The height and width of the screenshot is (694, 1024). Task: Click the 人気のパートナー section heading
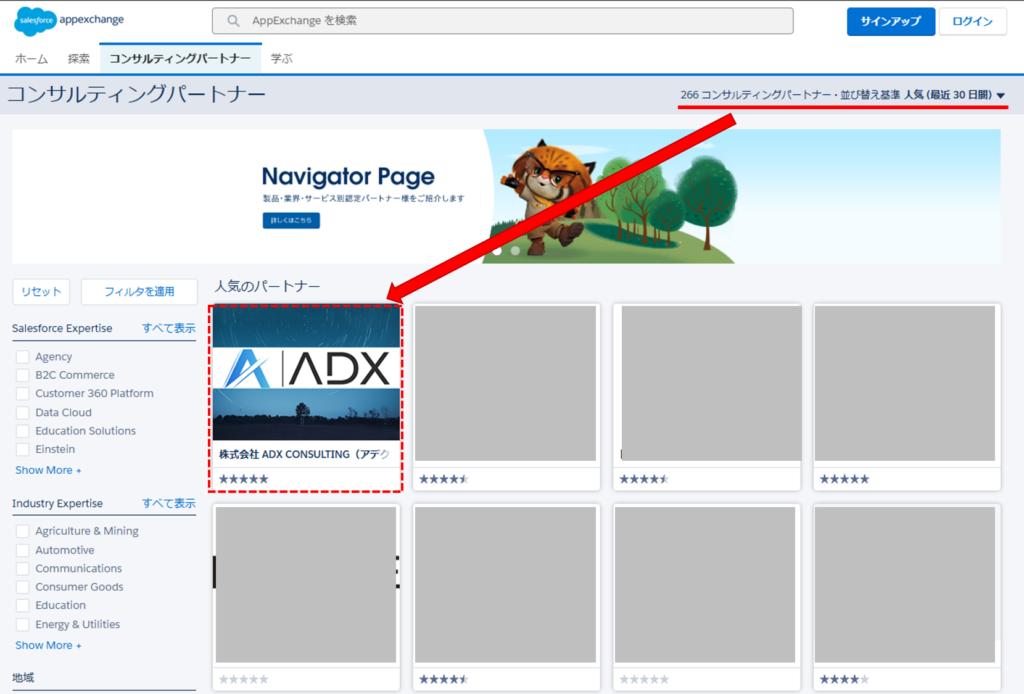pyautogui.click(x=268, y=287)
